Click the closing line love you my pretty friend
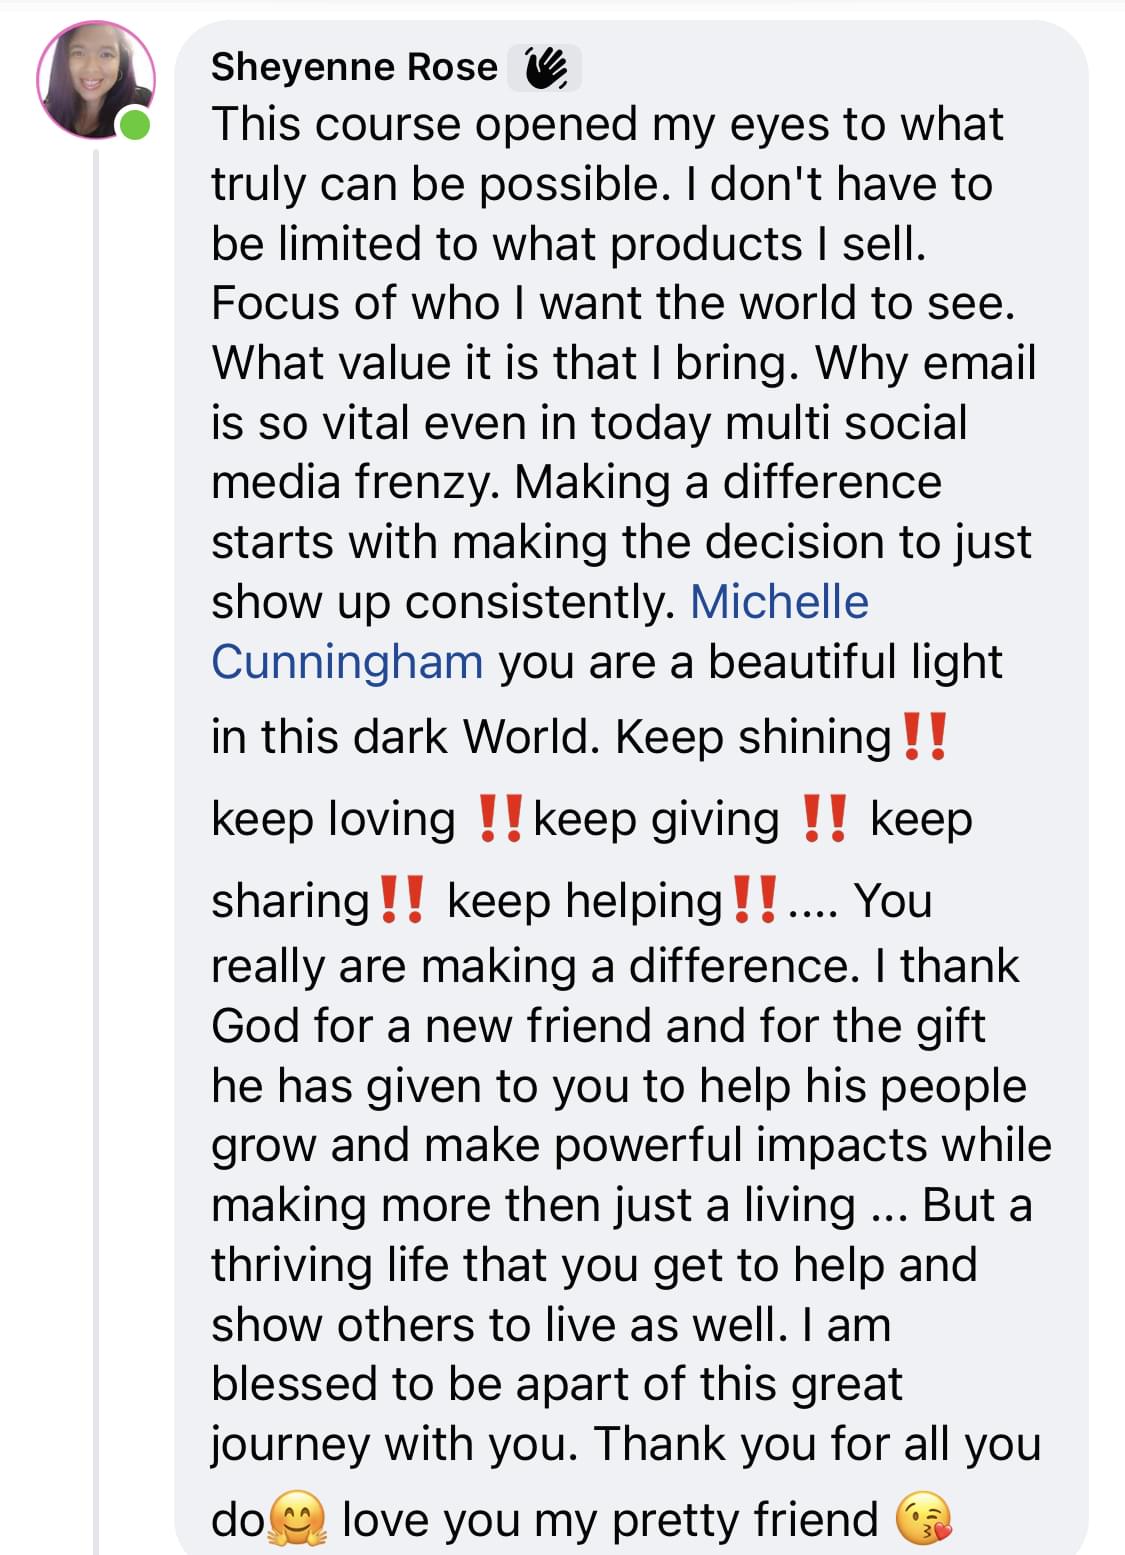Viewport: 1125px width, 1555px height. 610,1520
